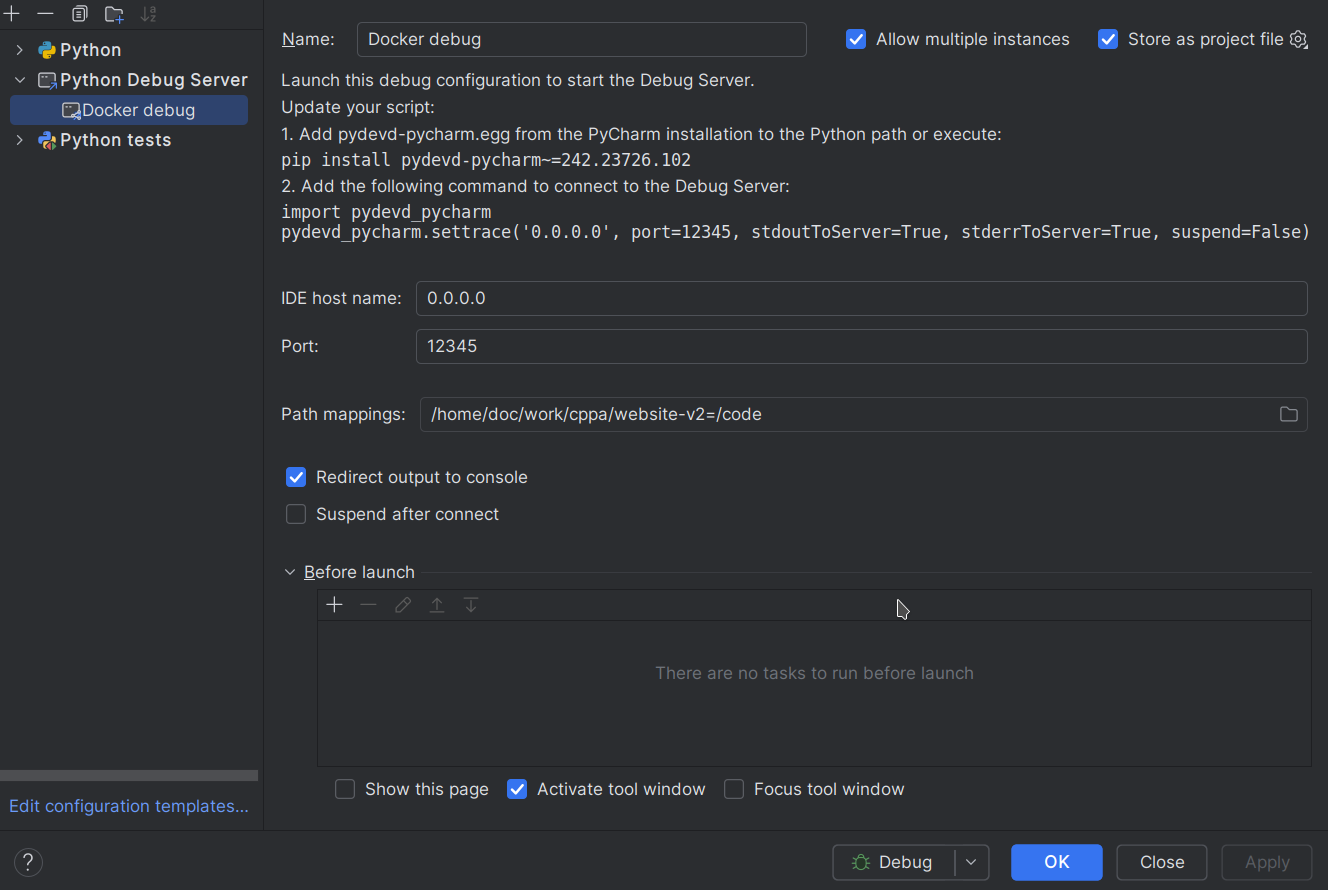Disable Redirect output to console
Image resolution: width=1328 pixels, height=890 pixels.
296,477
